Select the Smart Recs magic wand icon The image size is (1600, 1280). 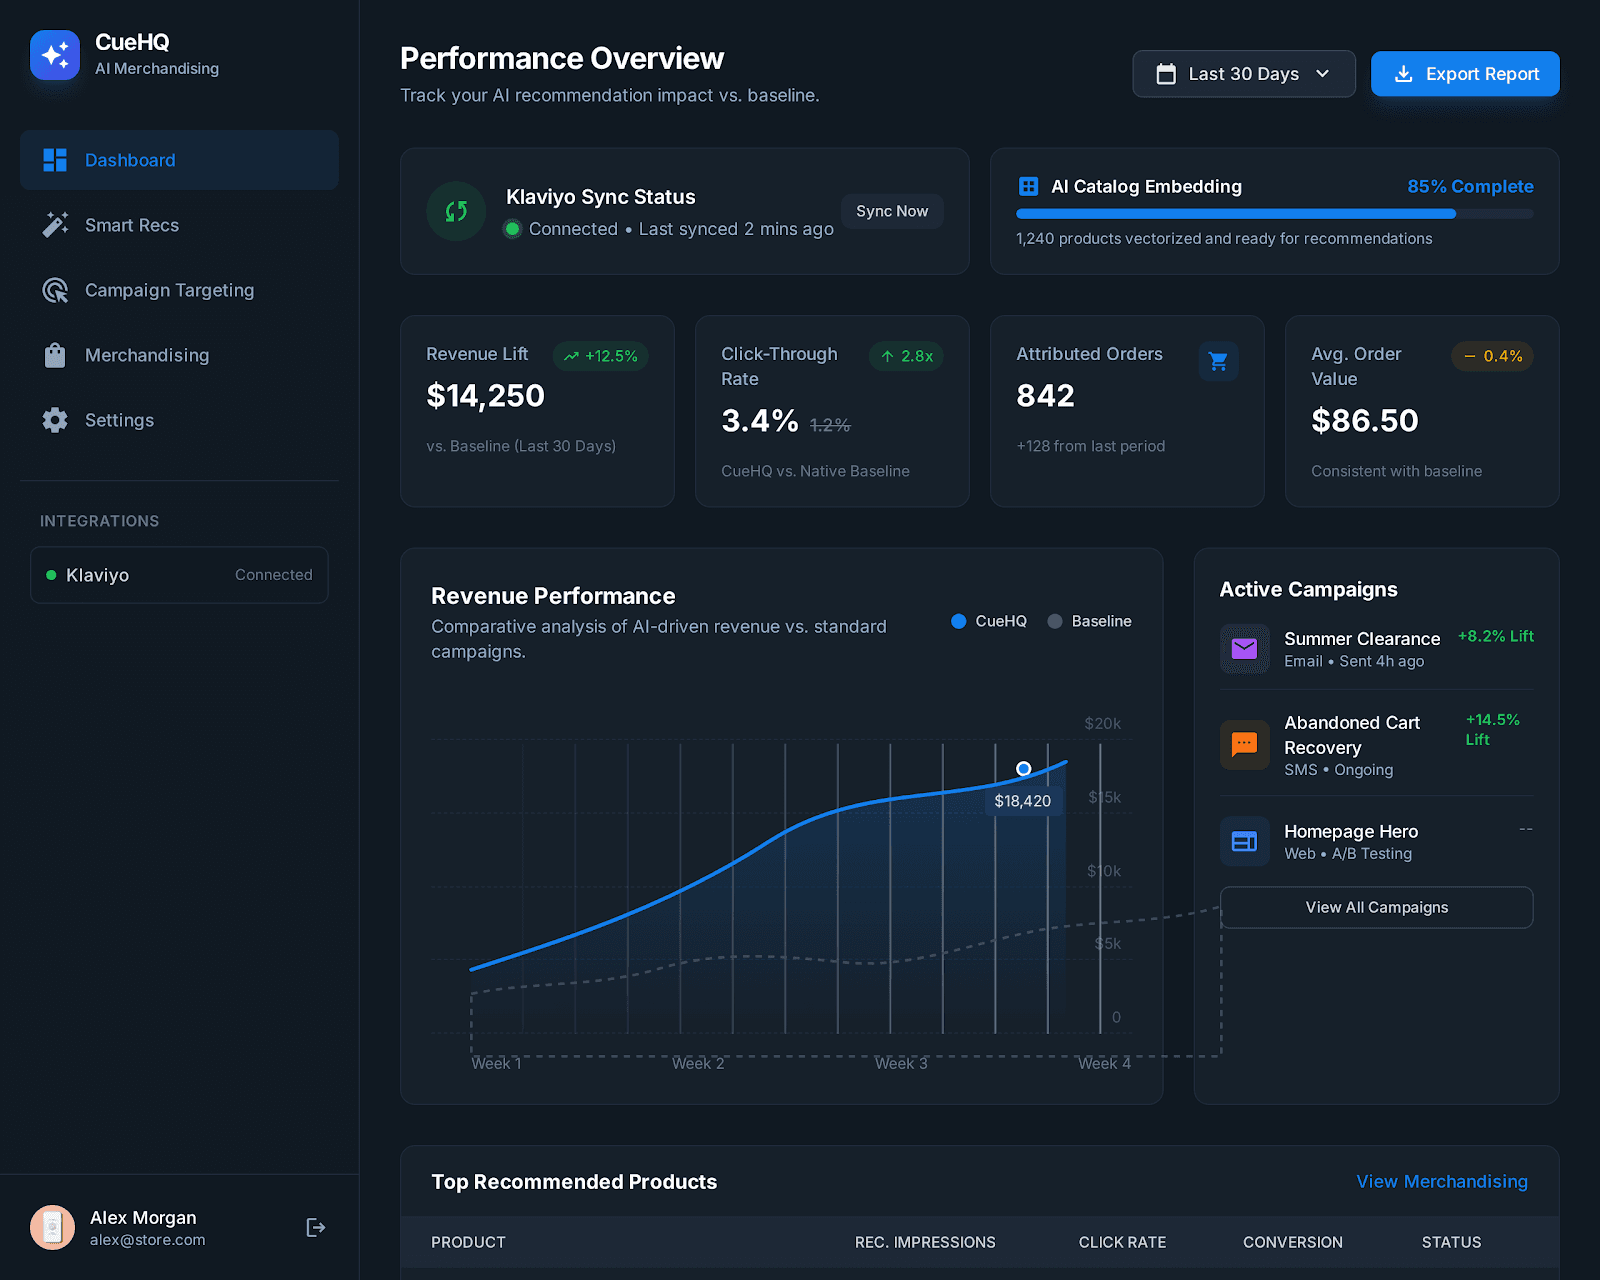pyautogui.click(x=55, y=224)
